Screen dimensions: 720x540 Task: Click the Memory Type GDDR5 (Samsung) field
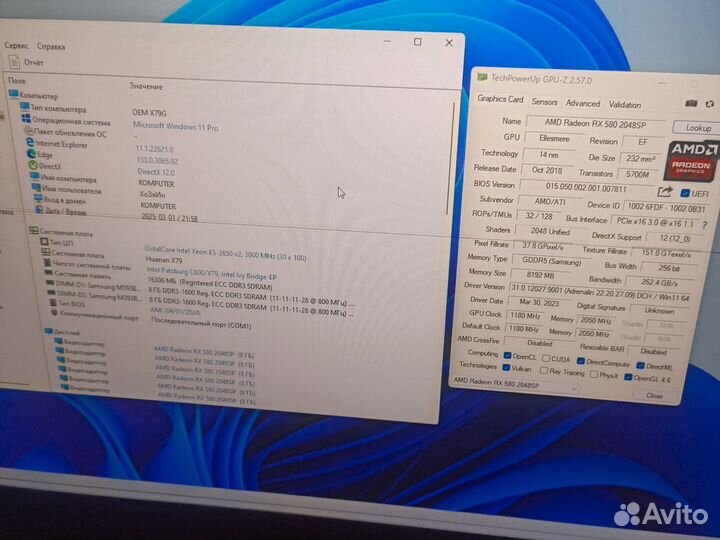point(551,261)
